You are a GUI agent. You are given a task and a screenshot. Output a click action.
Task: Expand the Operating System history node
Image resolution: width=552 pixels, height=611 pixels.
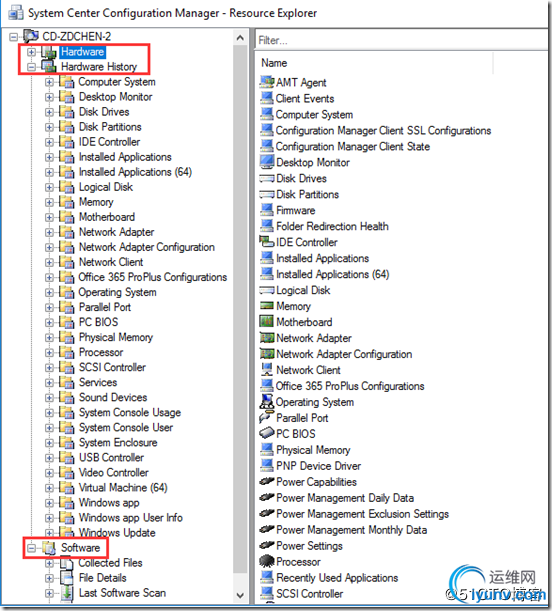49,292
